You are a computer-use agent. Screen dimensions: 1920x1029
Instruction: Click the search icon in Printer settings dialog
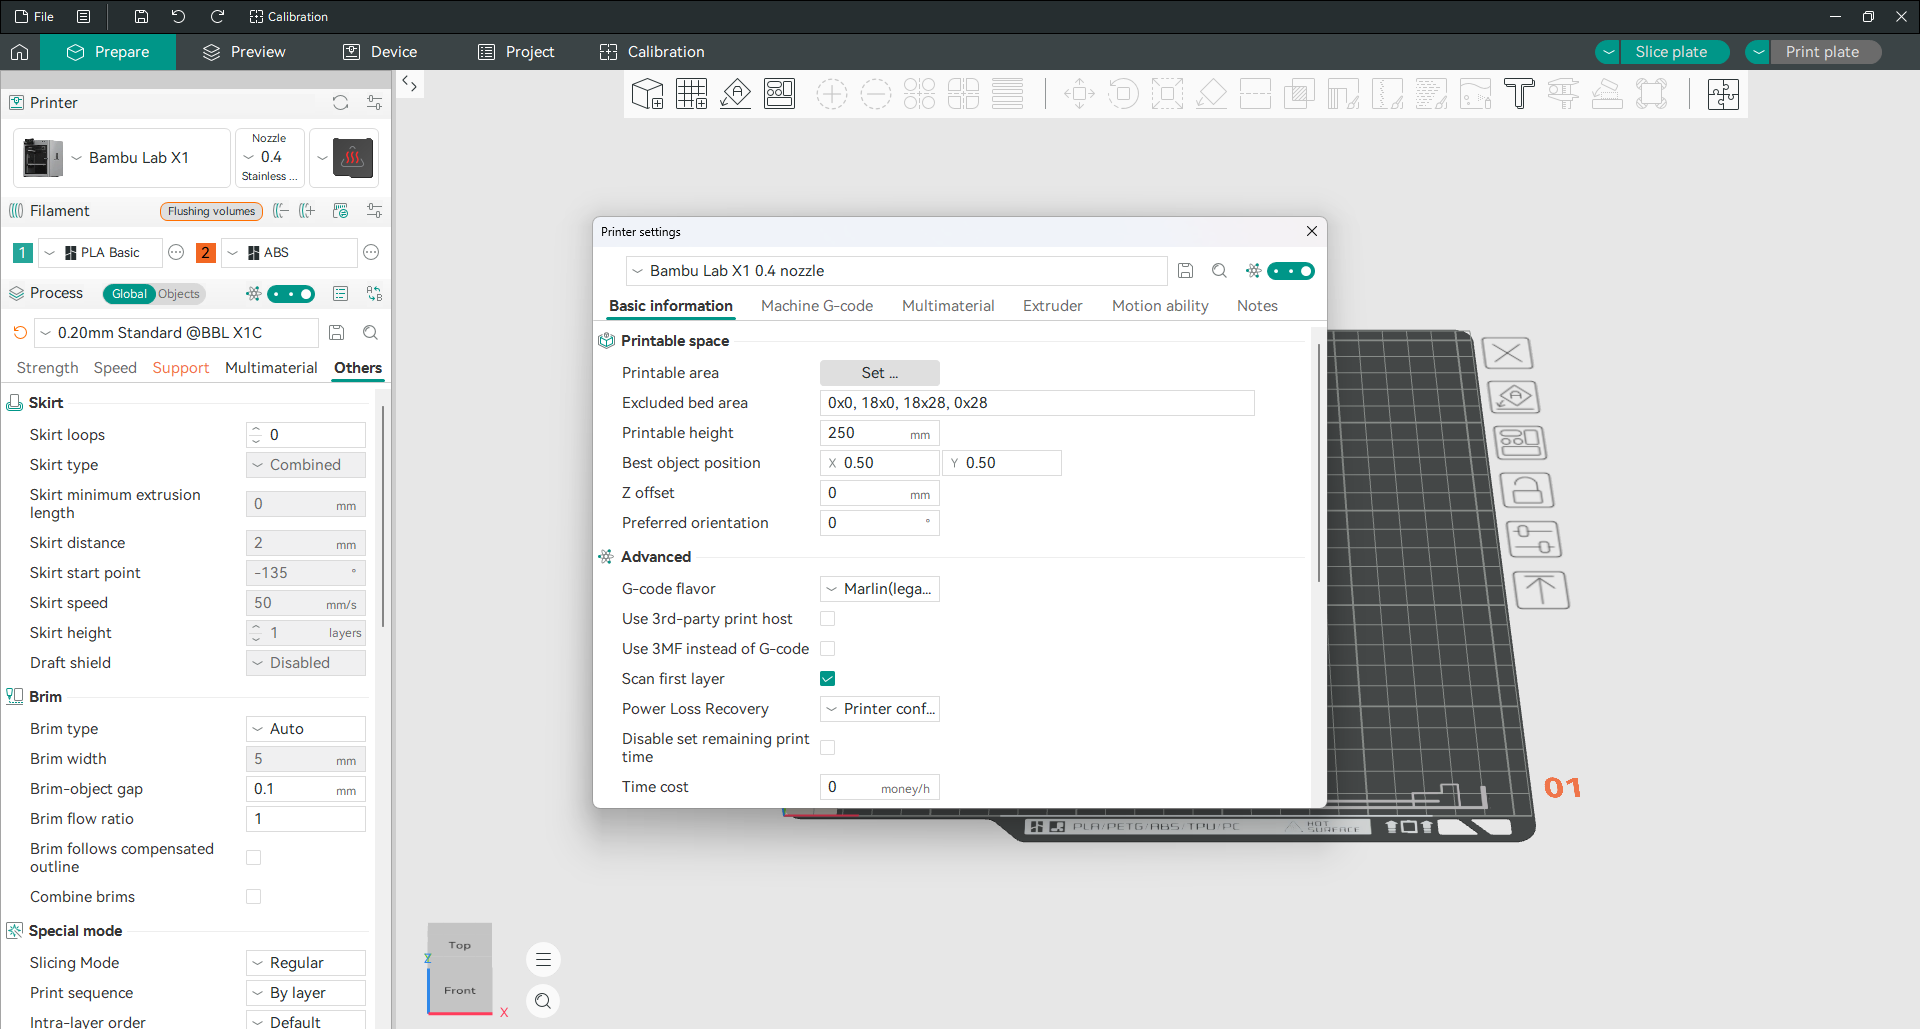point(1219,271)
